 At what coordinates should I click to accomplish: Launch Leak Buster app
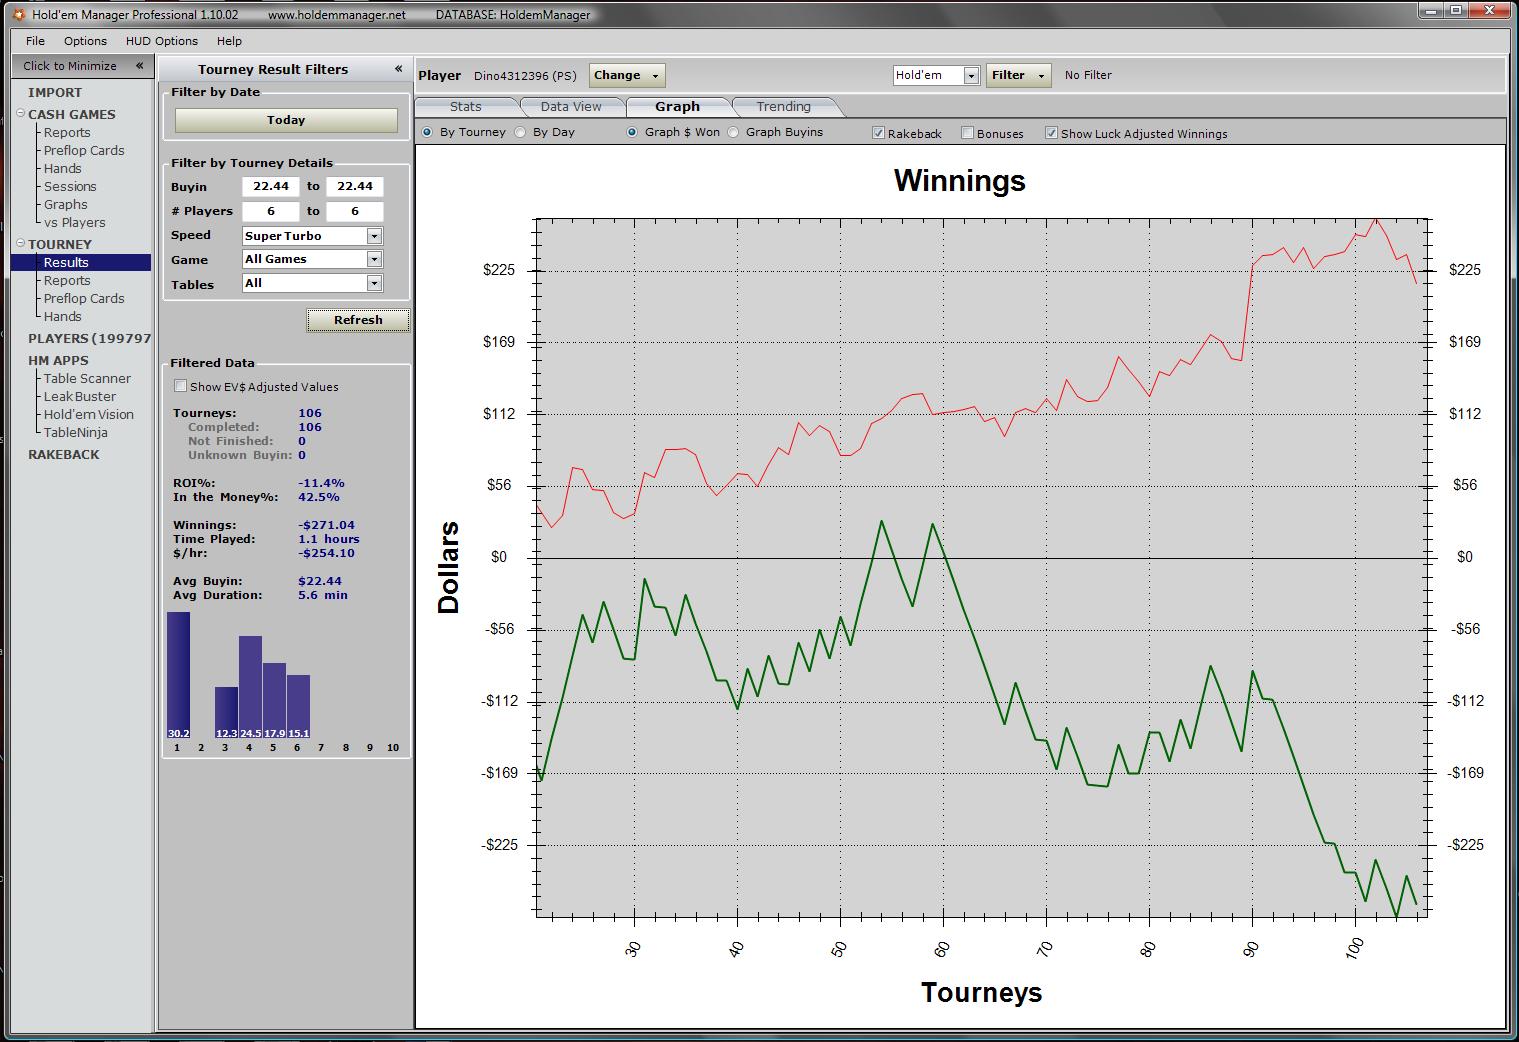[80, 396]
